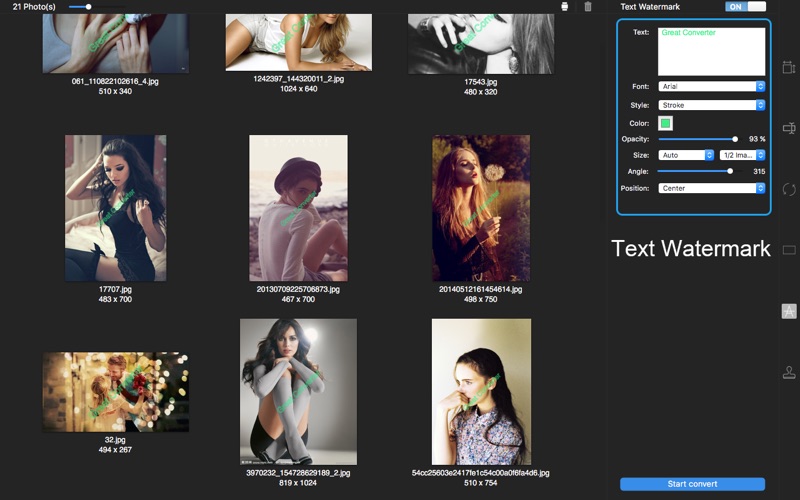Select the text watermark tool icon
This screenshot has height=500, width=800.
pos(789,311)
